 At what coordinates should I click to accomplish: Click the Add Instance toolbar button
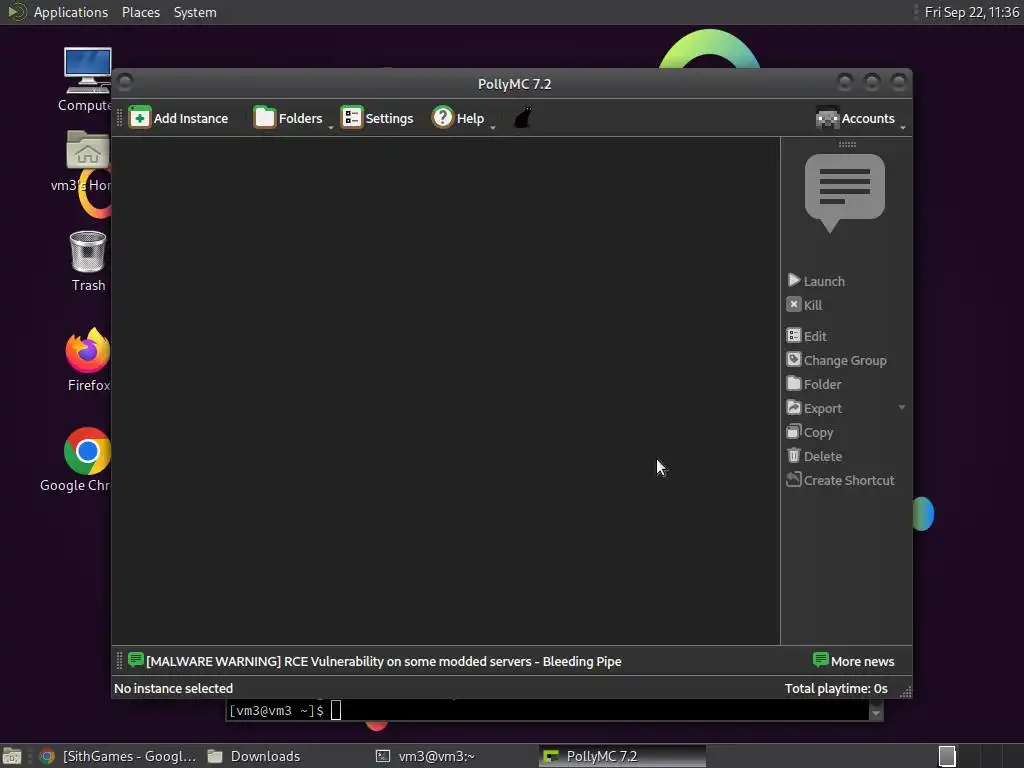tap(178, 118)
